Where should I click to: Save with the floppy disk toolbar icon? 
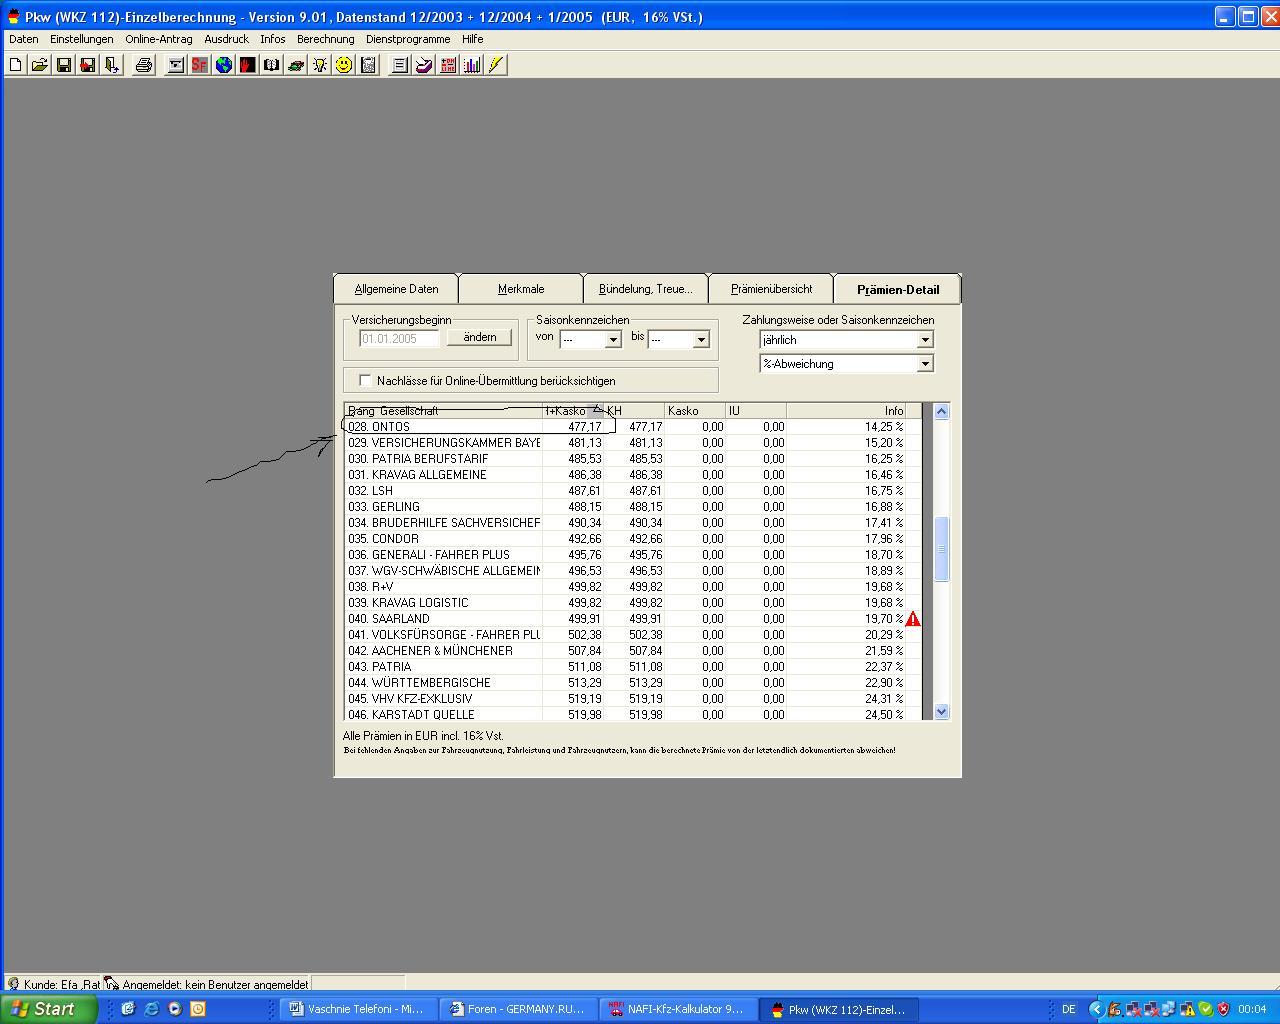[64, 65]
